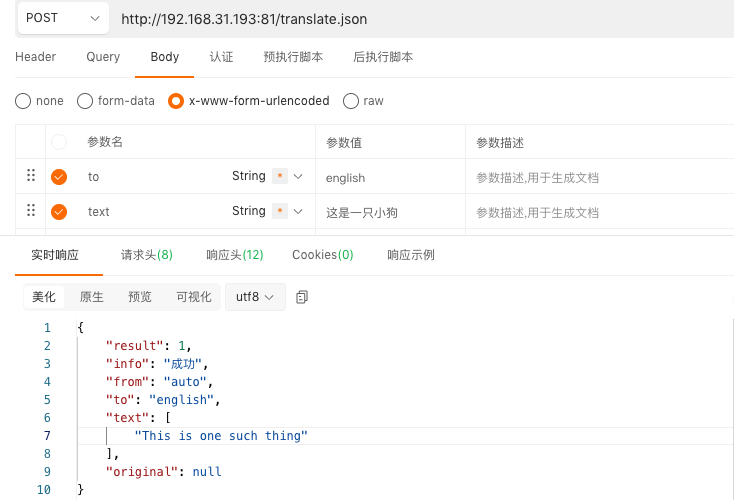This screenshot has height=500, width=734.
Task: Select the 'form-data' body type
Action: 85,101
